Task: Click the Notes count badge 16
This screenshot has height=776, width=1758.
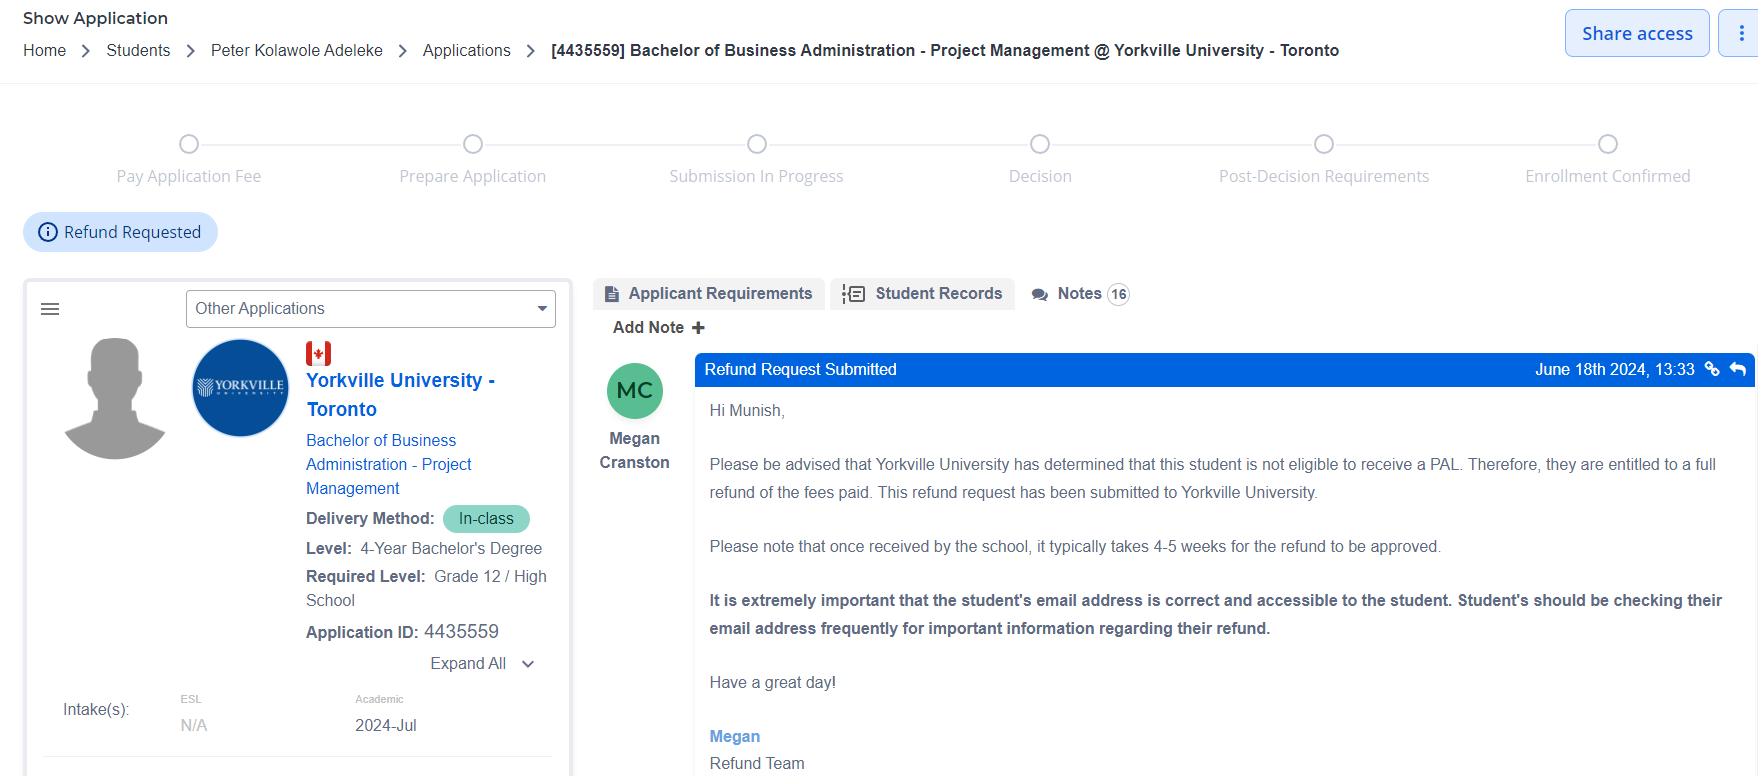Action: coord(1118,294)
